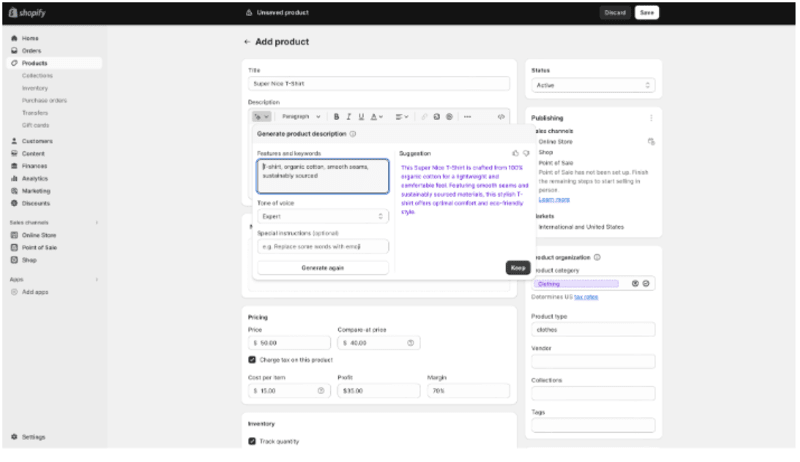Screen dimensions: 800x462
Task: Open the Paragraph style dropdown
Action: coord(301,117)
